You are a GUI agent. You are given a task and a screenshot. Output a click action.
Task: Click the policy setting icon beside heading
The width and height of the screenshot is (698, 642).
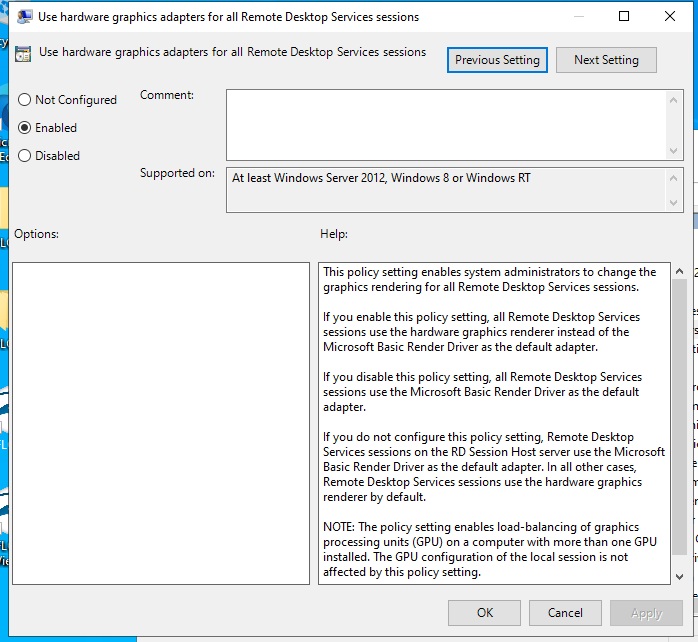pos(23,53)
